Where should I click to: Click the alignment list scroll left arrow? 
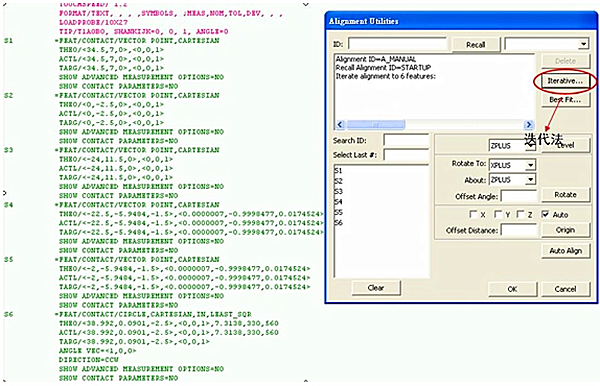[340, 124]
